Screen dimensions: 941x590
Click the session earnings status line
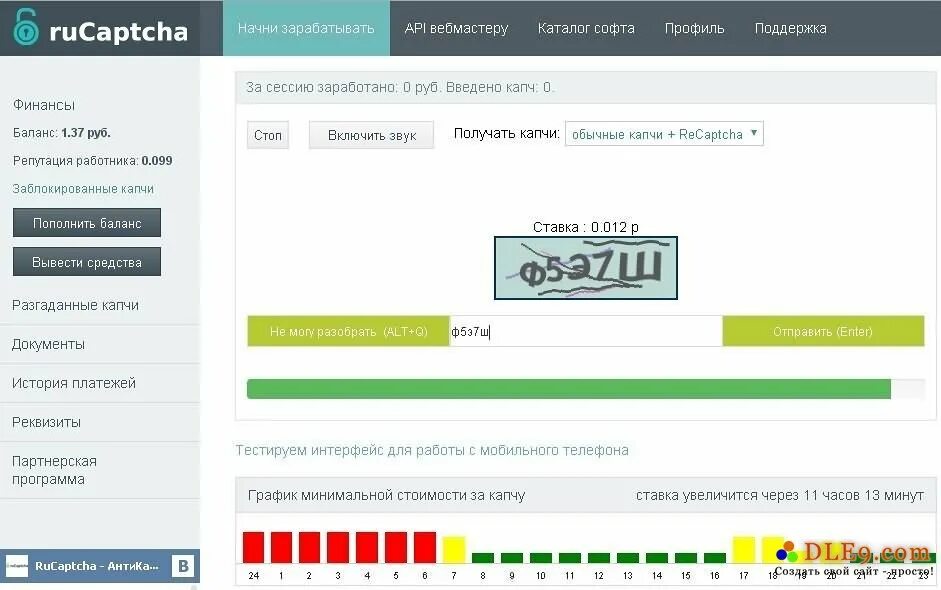(x=400, y=87)
